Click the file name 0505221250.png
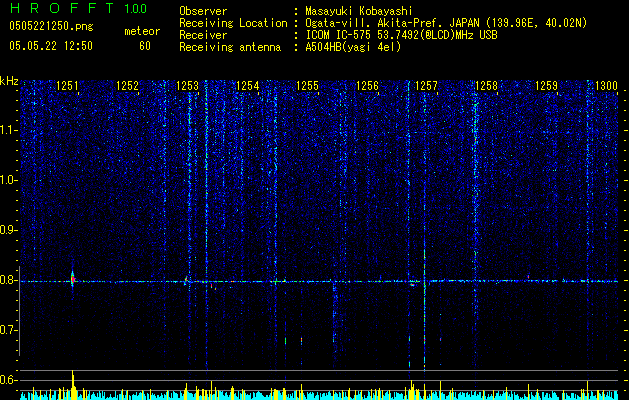629x400 pixels. (x=51, y=26)
